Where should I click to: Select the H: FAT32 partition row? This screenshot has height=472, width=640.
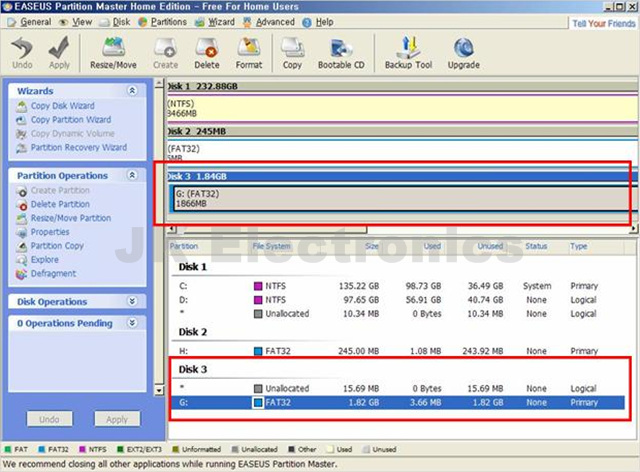(397, 351)
